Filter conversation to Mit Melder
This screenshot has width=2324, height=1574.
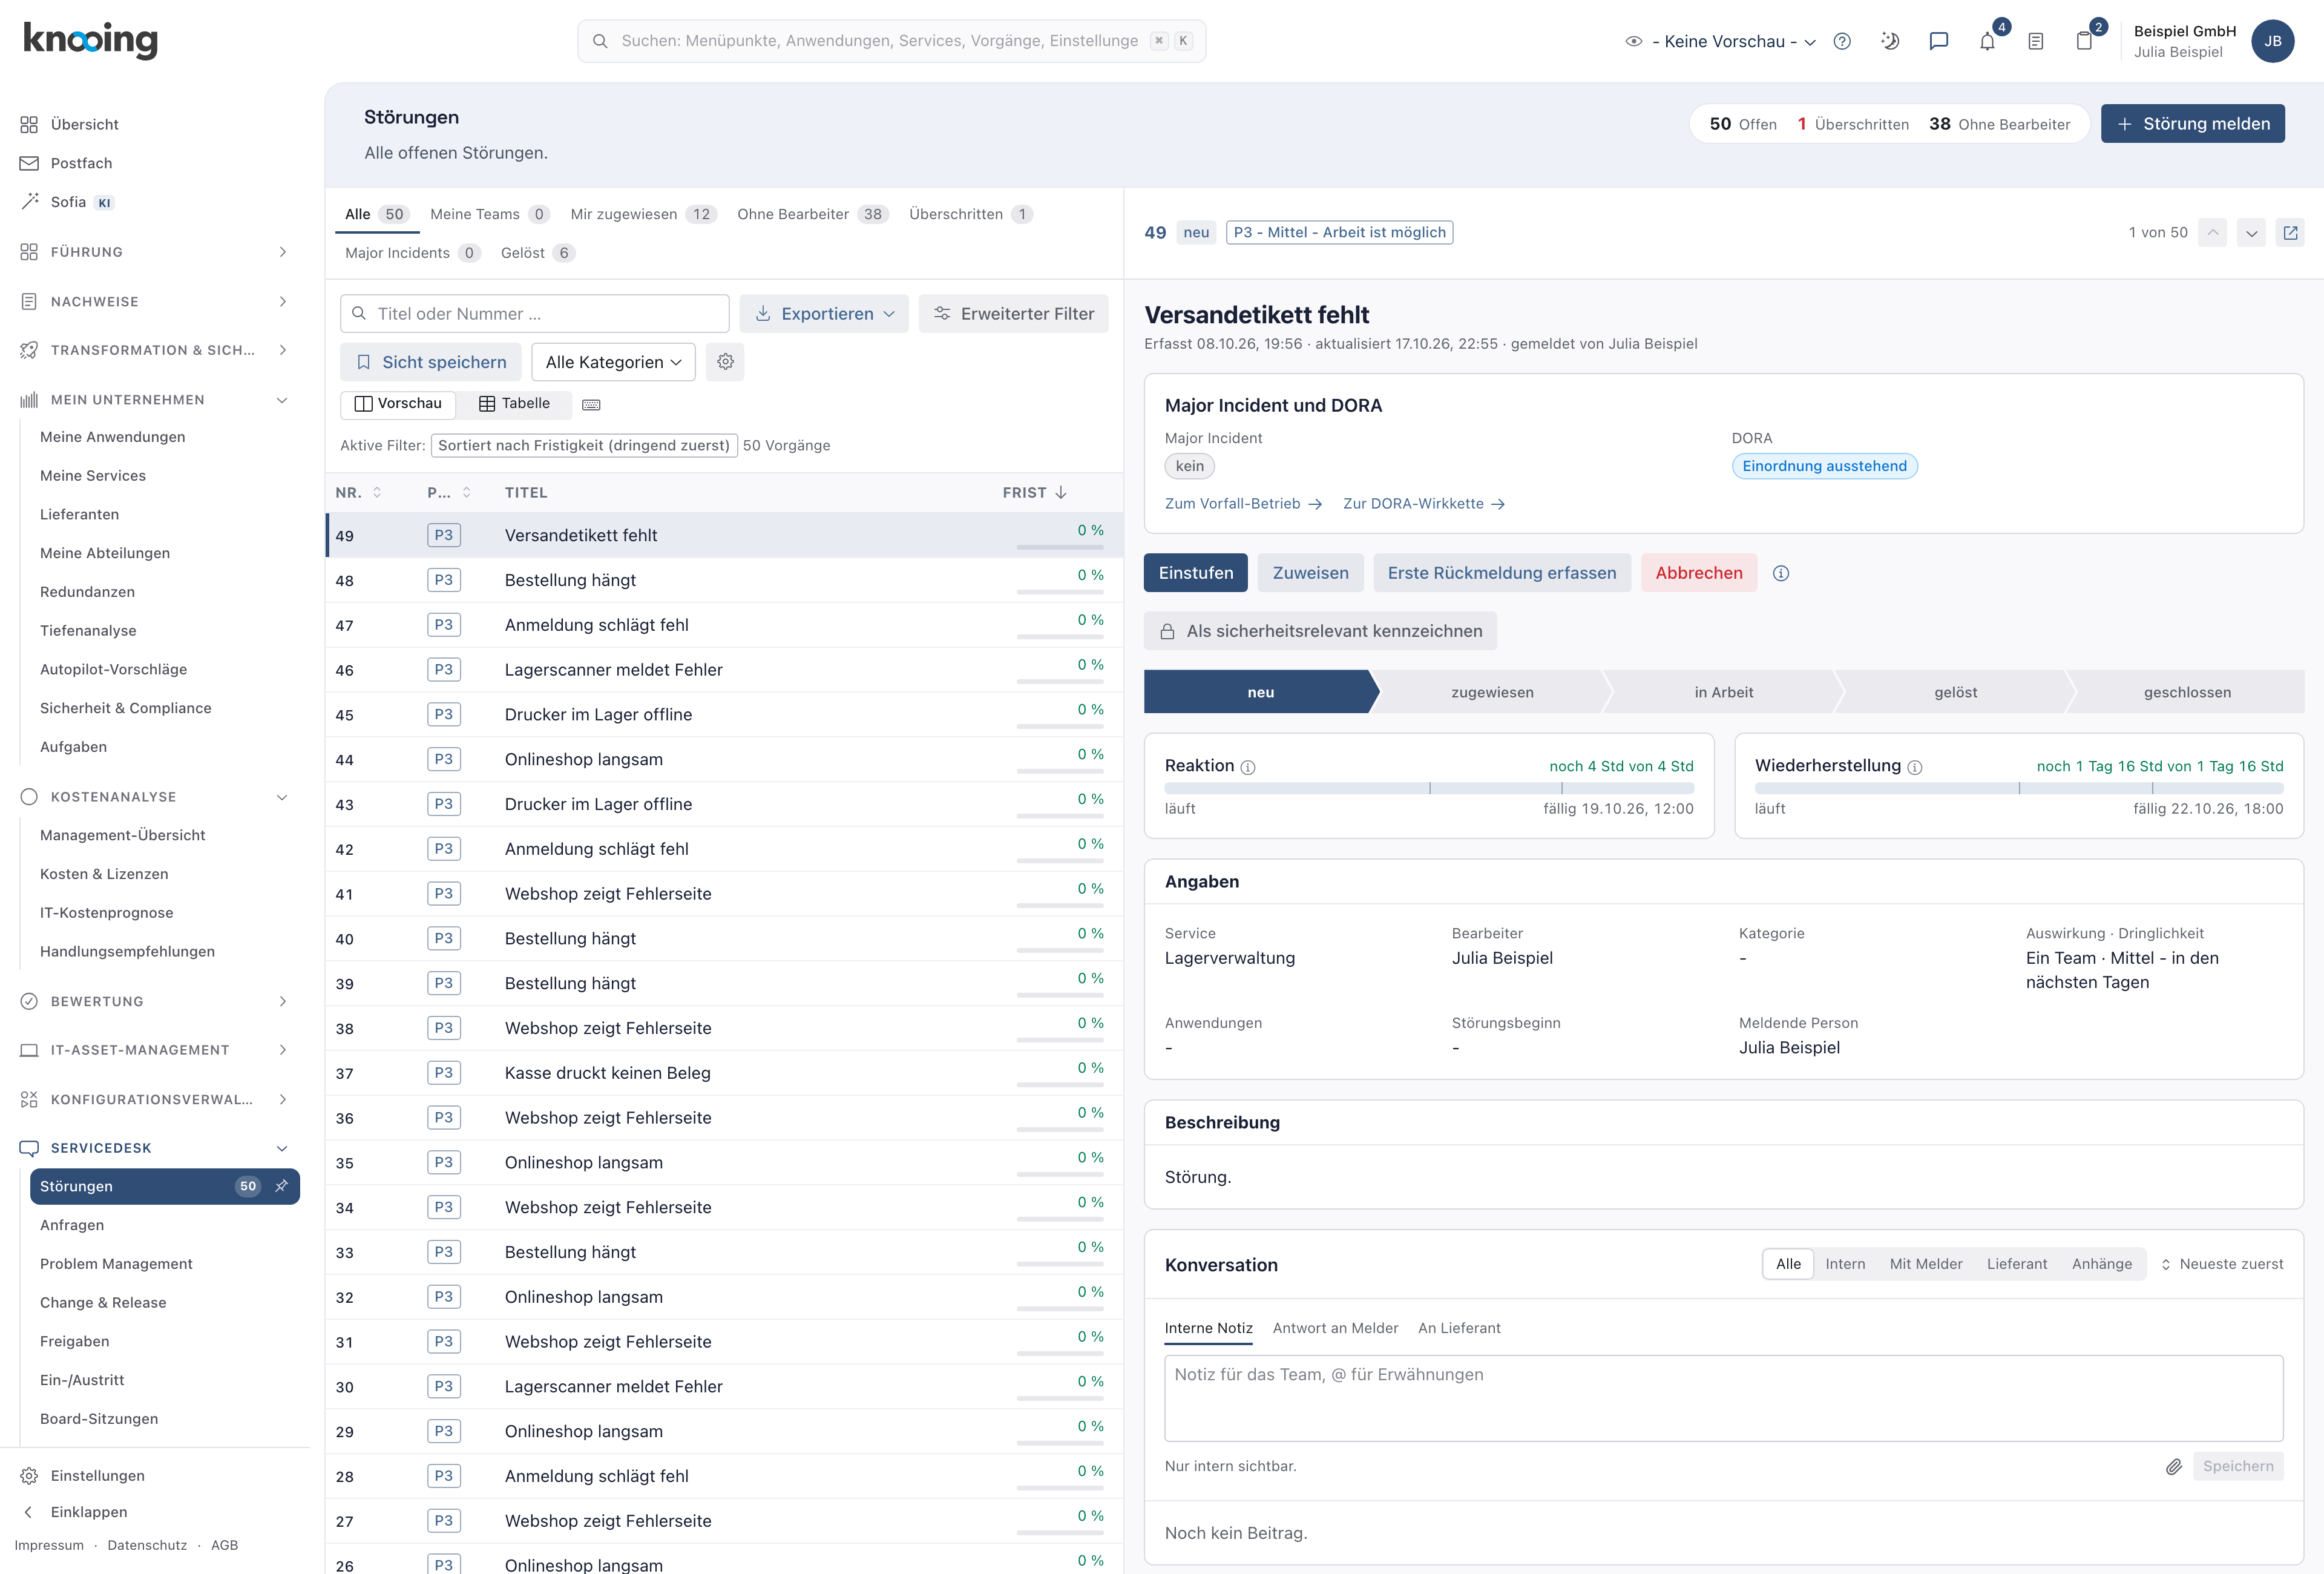pos(1926,1264)
